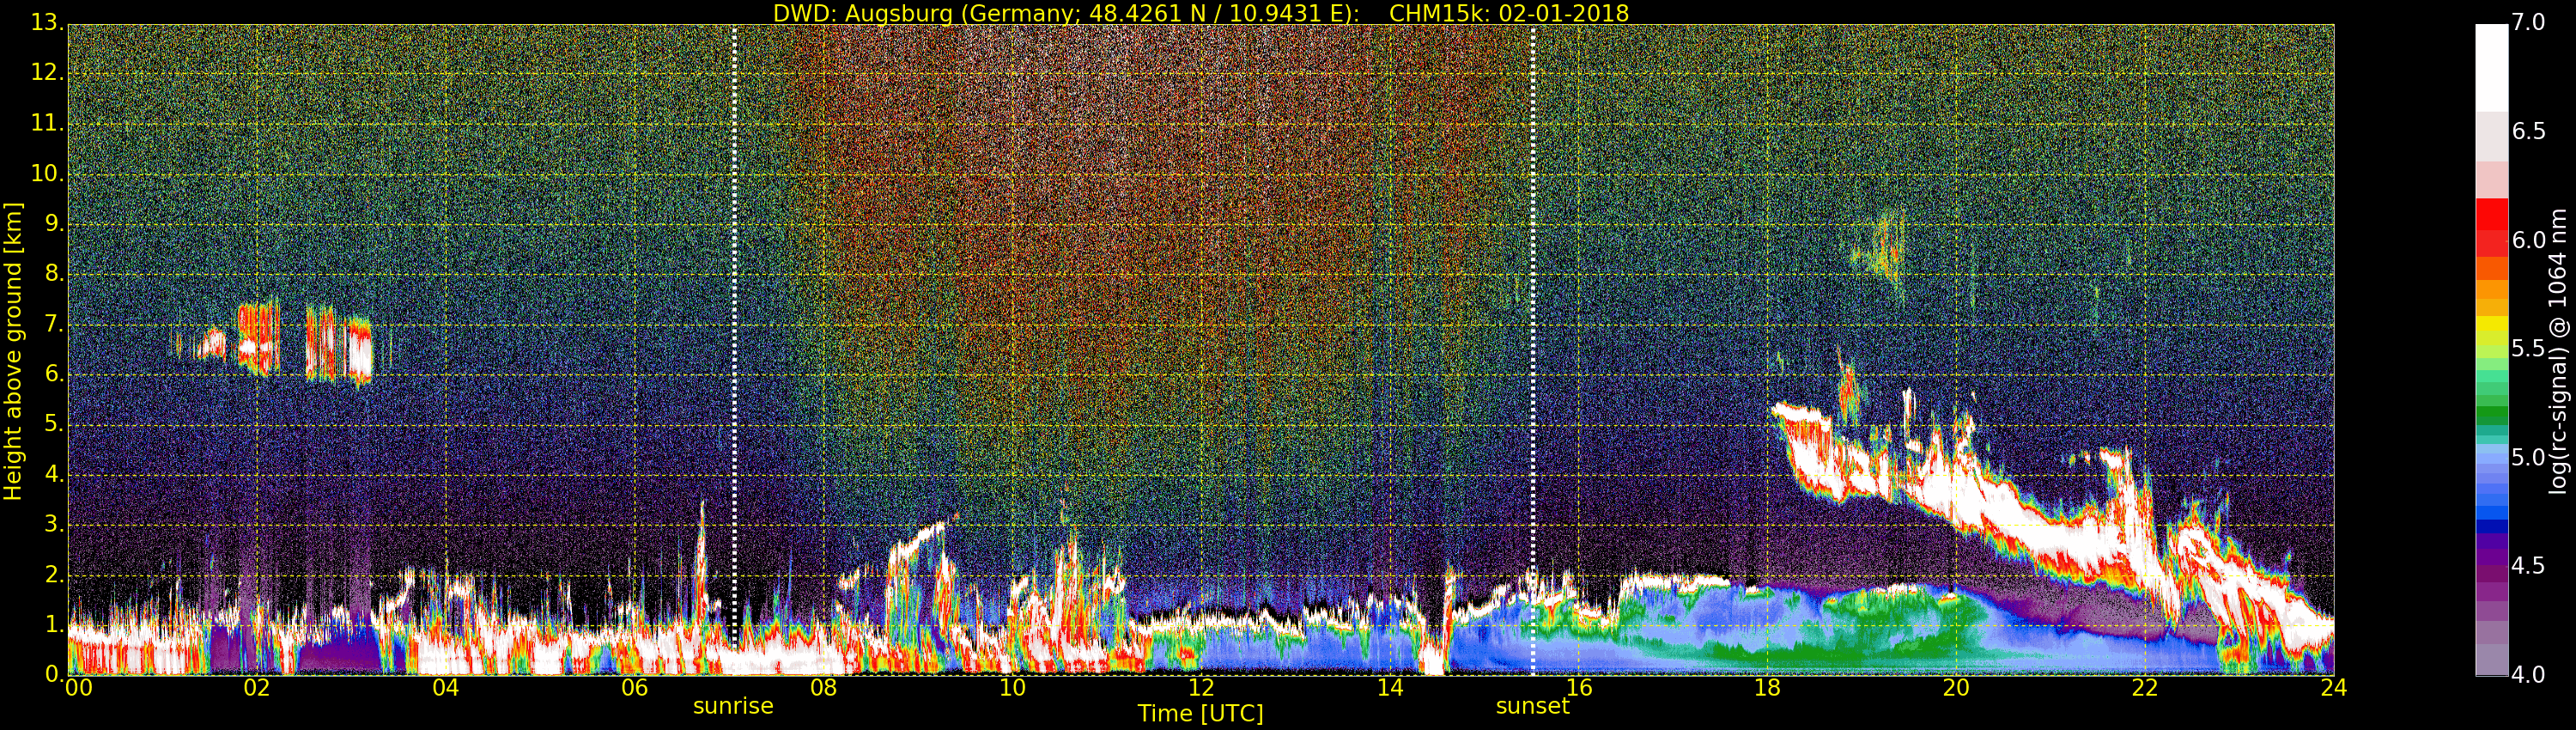This screenshot has height=730, width=2576.
Task: Click the "22" time axis tick label
Action: pos(2145,687)
